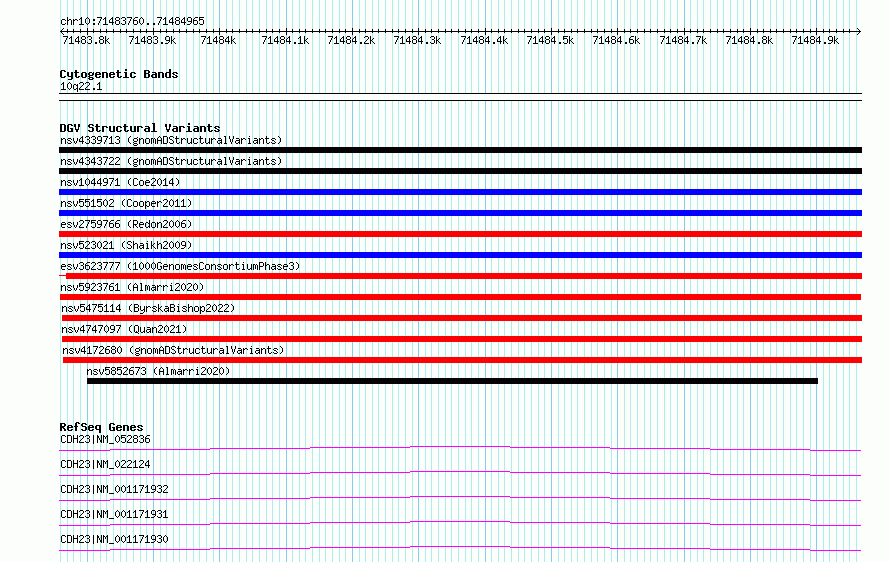Click the red bar for nsv5475114
The width and height of the screenshot is (890, 562).
(x=461, y=318)
